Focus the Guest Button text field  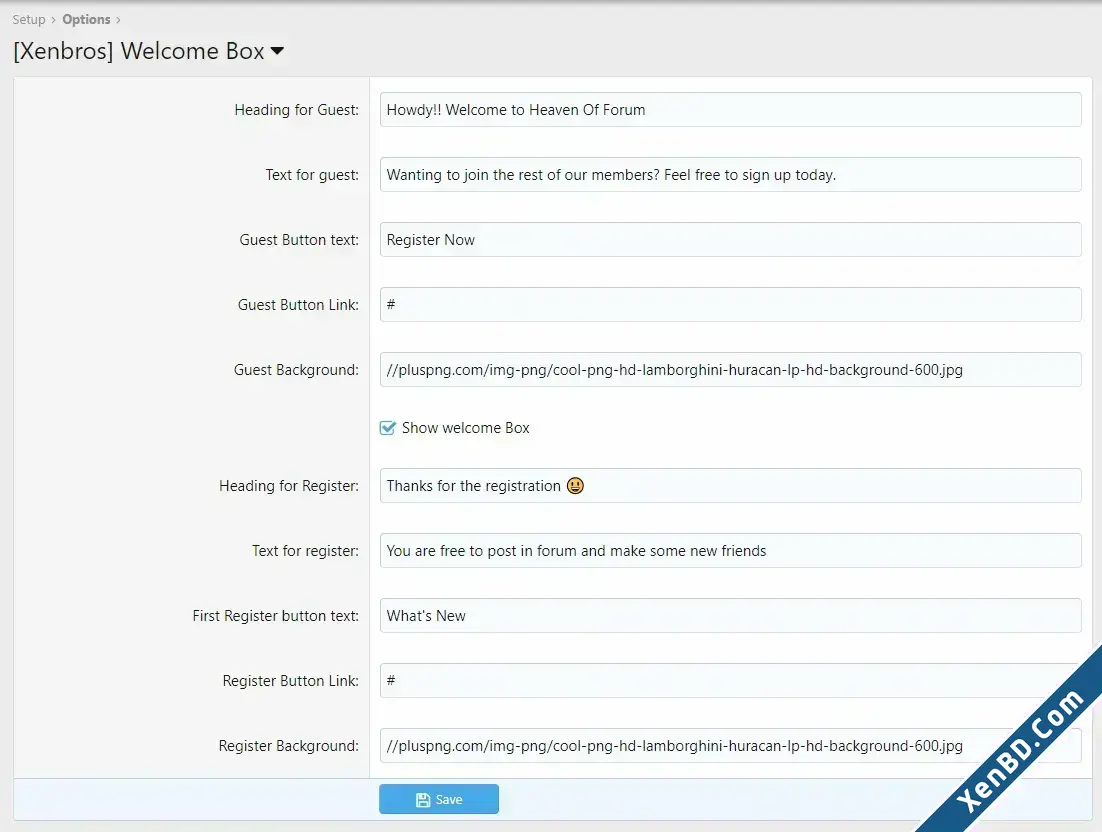pos(730,240)
